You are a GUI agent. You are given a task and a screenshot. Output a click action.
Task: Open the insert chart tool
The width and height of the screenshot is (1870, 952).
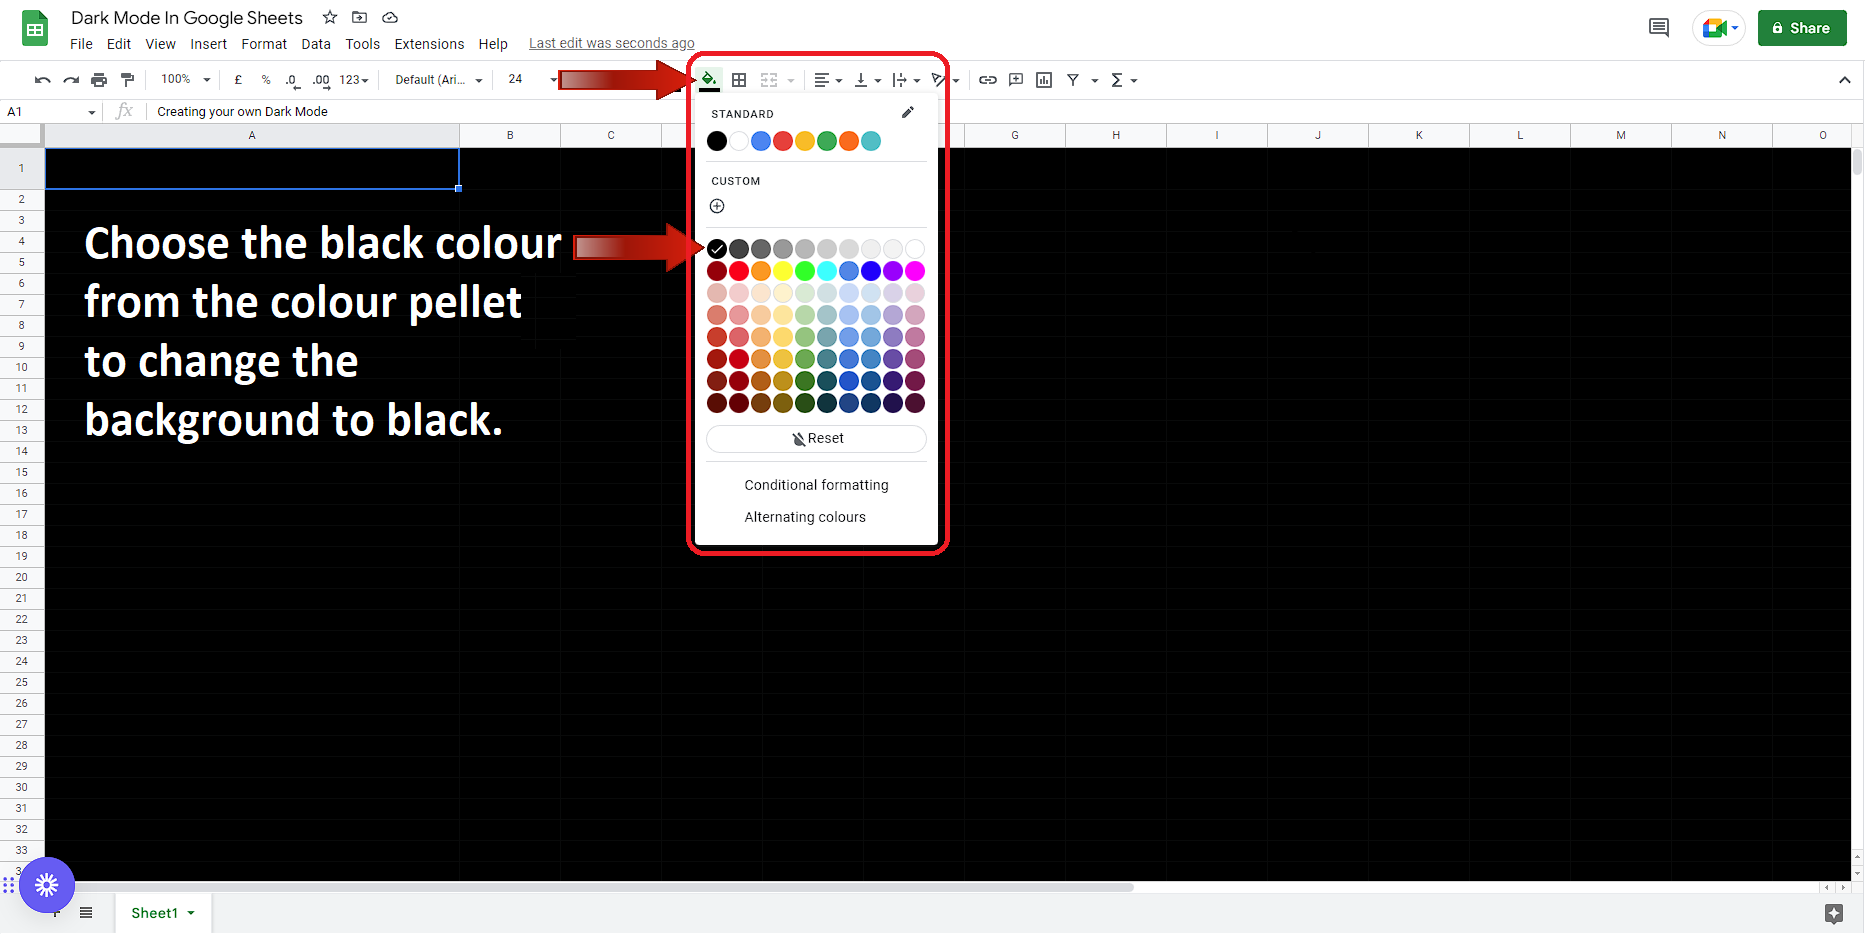1044,79
